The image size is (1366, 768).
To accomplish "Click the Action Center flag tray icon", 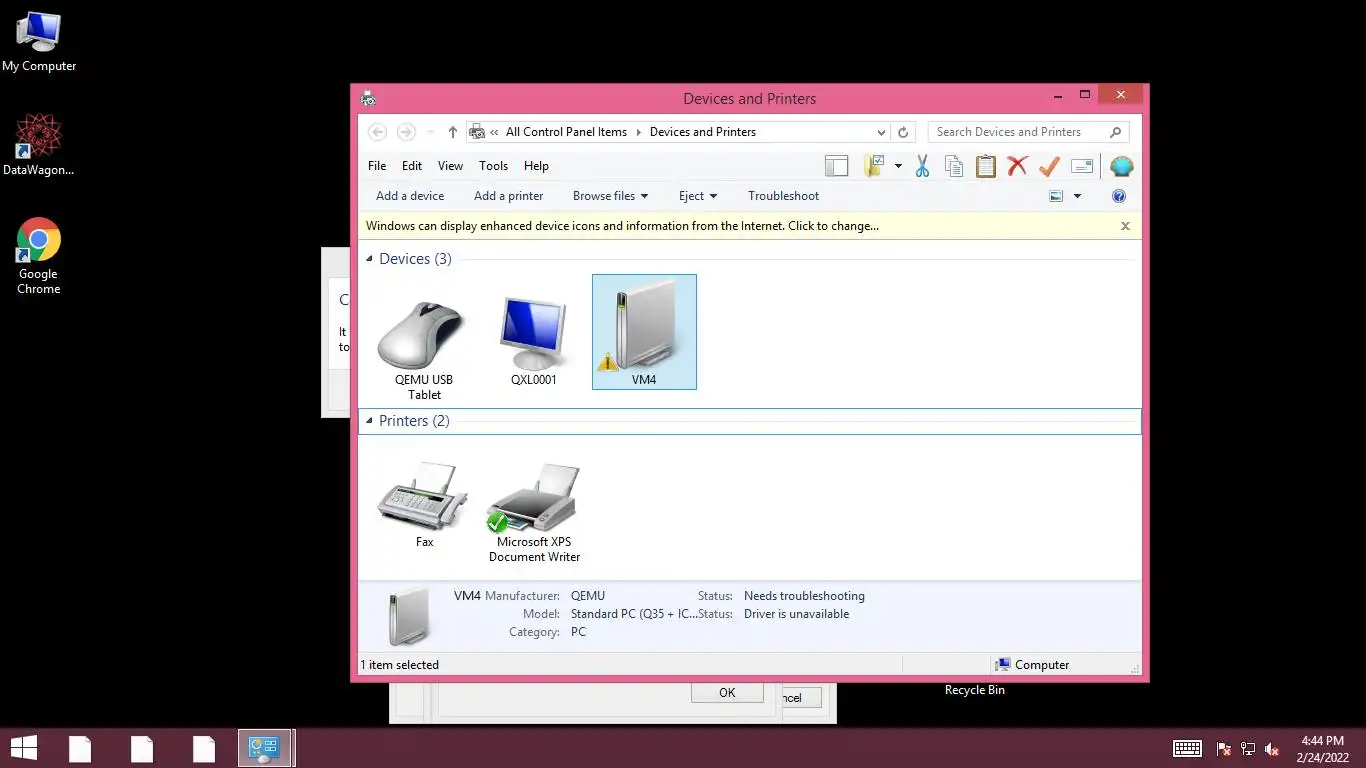I will pos(1224,749).
